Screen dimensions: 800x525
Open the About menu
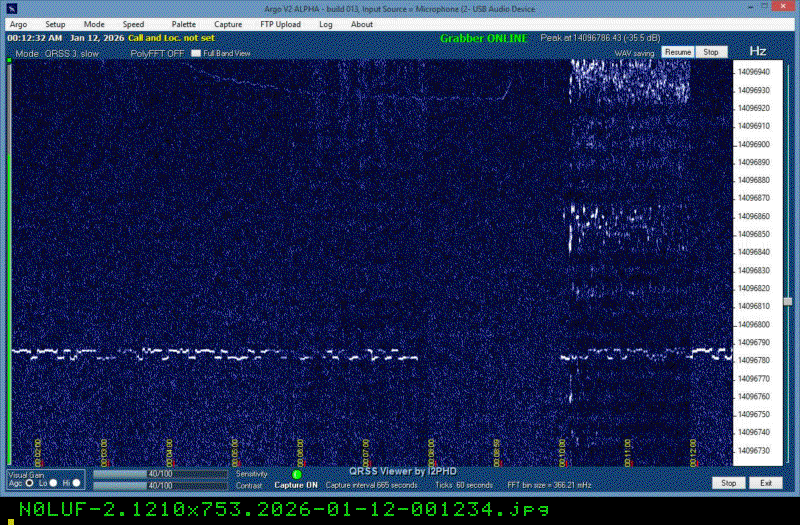(x=362, y=24)
